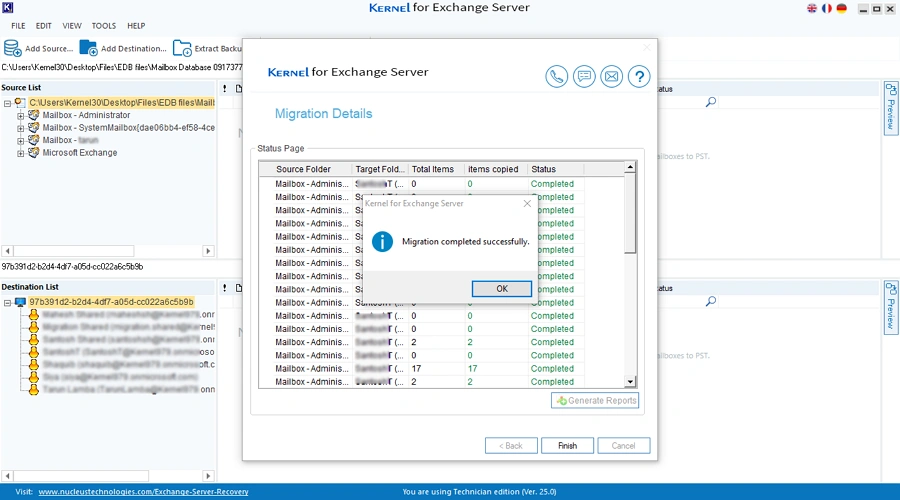This screenshot has width=900, height=500.
Task: Click the Add Destination toolbar icon
Action: (x=89, y=48)
